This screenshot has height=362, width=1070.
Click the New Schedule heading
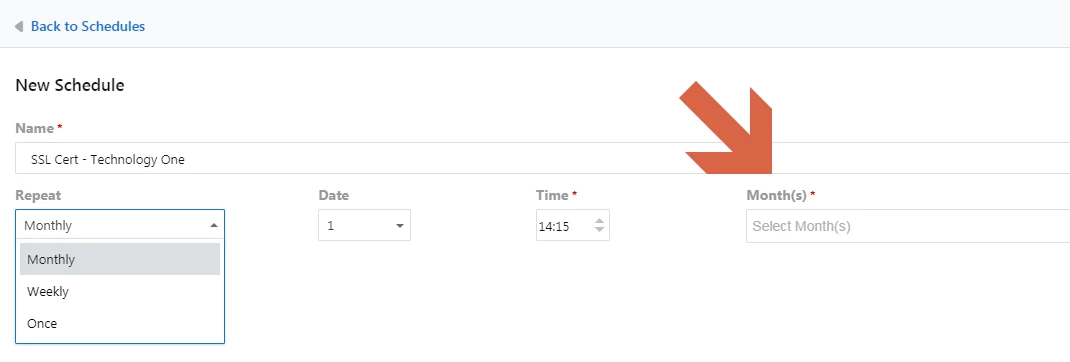pyautogui.click(x=70, y=85)
